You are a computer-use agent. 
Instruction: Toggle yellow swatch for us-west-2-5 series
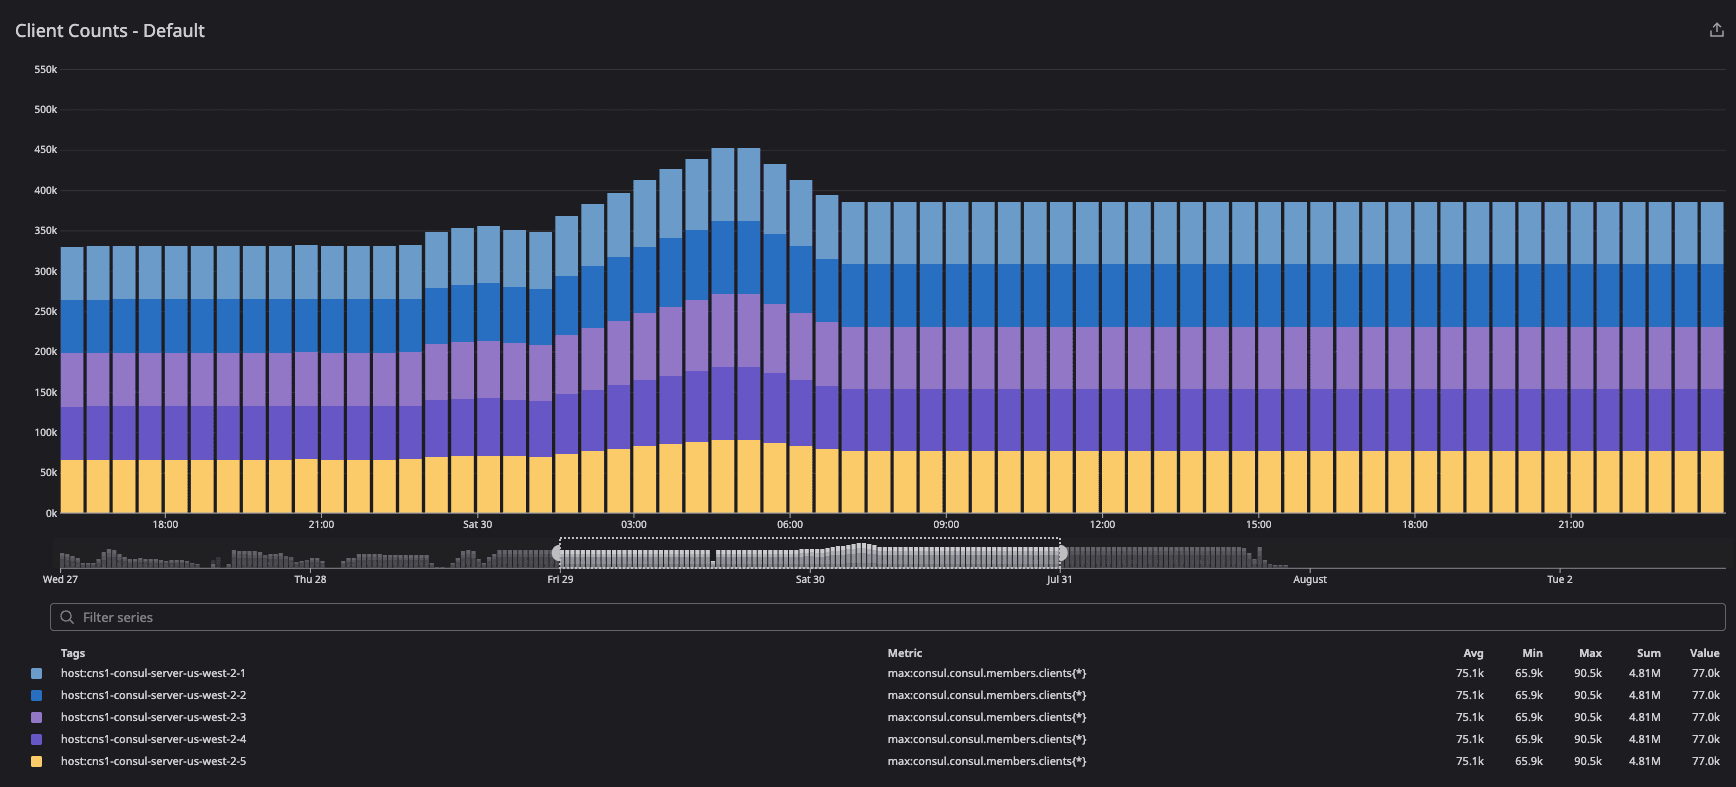coord(37,761)
